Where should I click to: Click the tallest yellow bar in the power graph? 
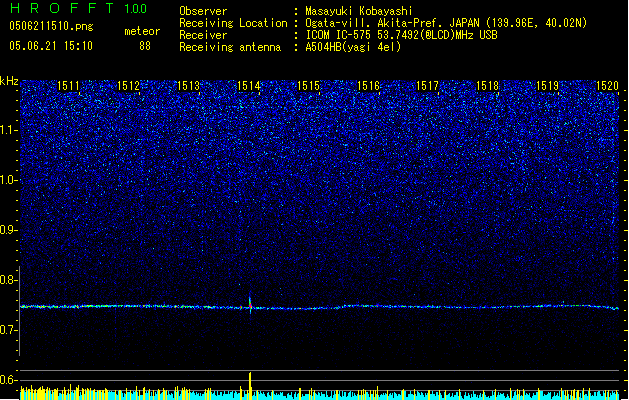tap(250, 386)
